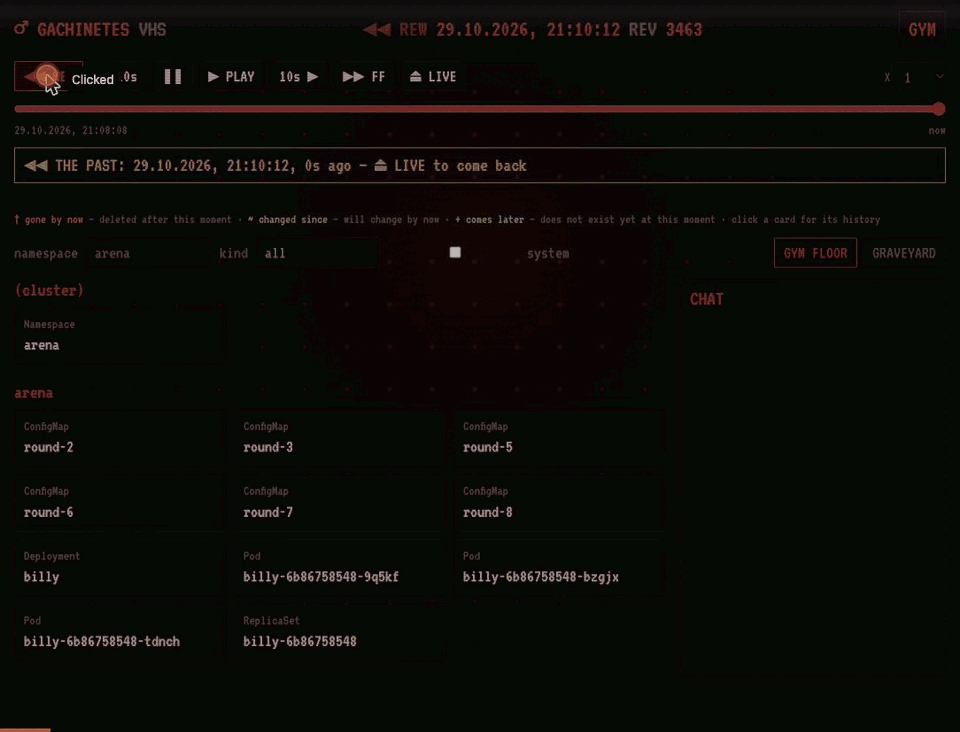Click the timeline start date 21:08:08 label
960x732 pixels.
[x=71, y=130]
